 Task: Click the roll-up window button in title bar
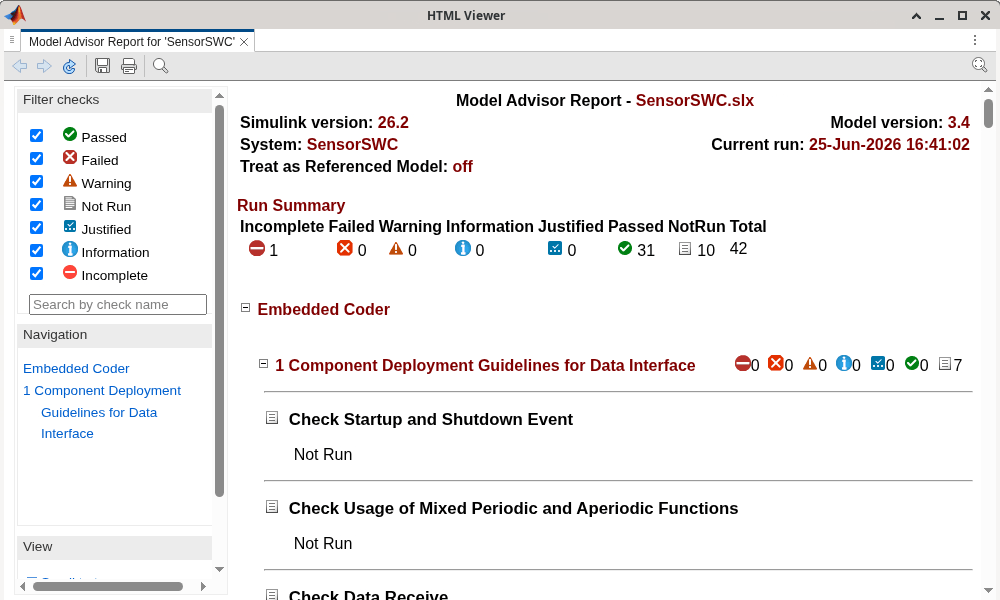pos(916,15)
